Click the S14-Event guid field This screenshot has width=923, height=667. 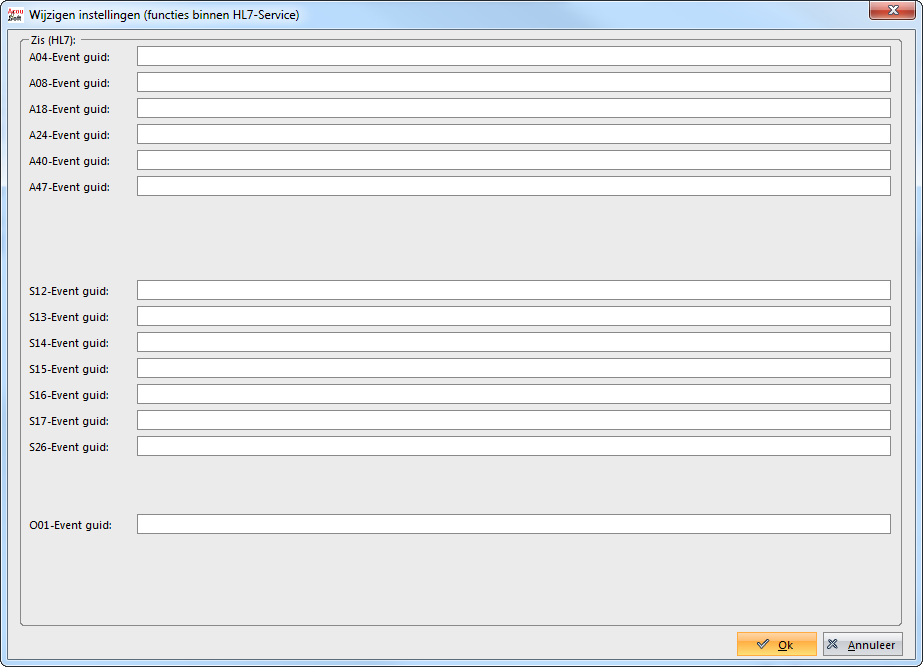tap(513, 342)
